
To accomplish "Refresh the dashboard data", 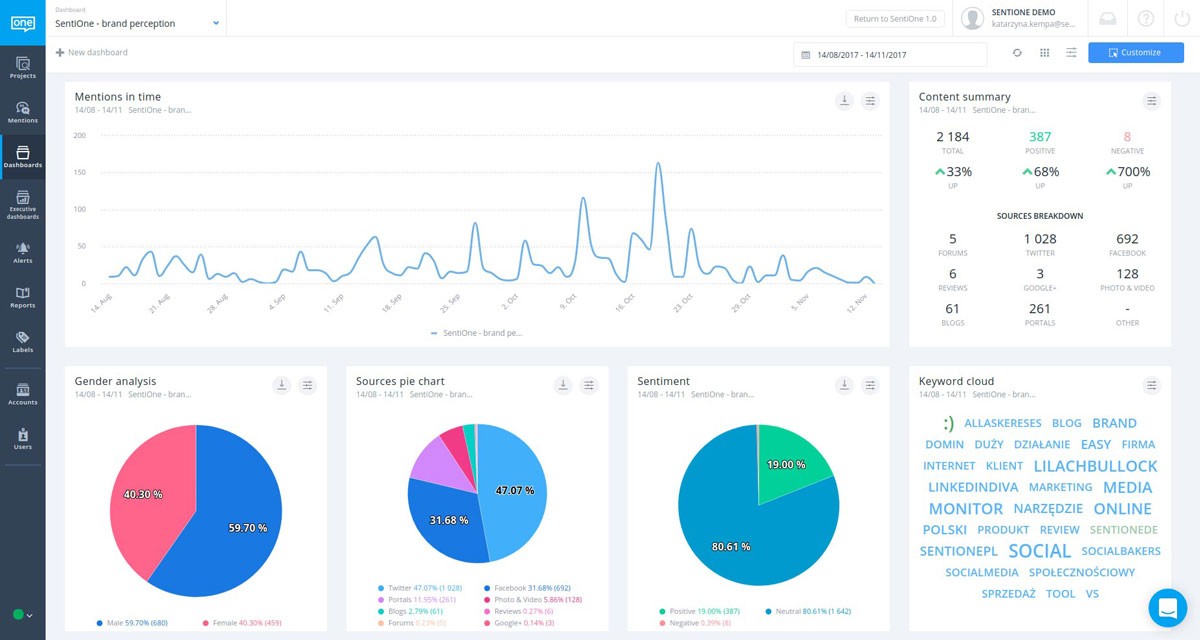I will [1017, 52].
